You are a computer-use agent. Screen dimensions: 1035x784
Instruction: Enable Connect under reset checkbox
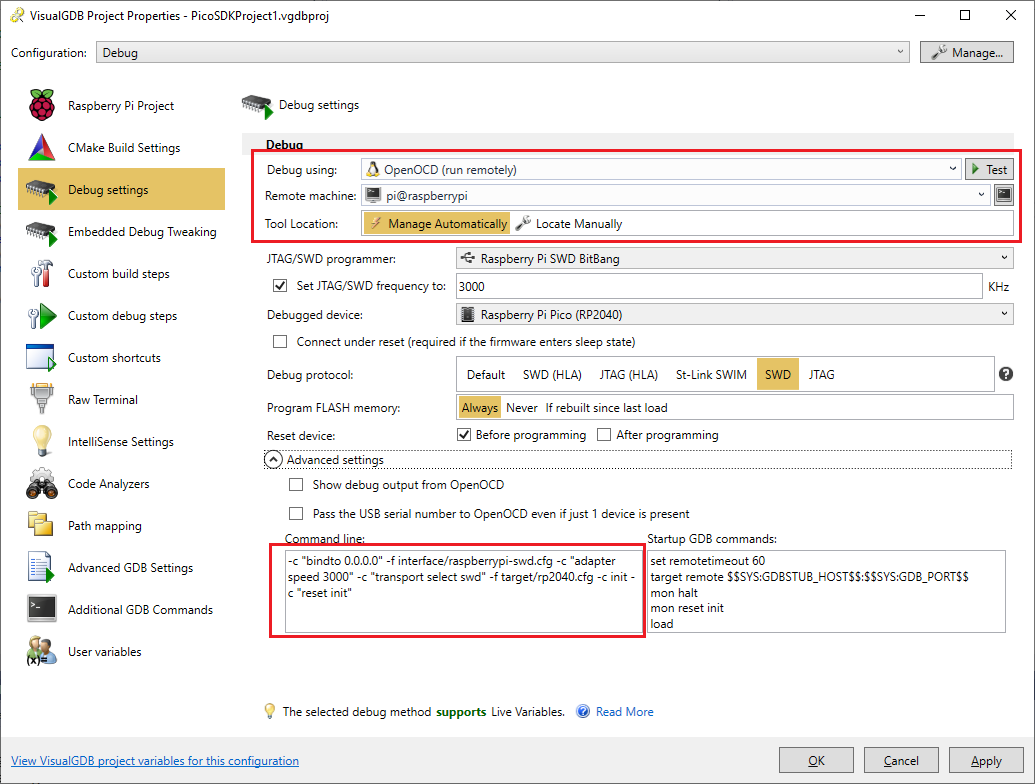(280, 342)
